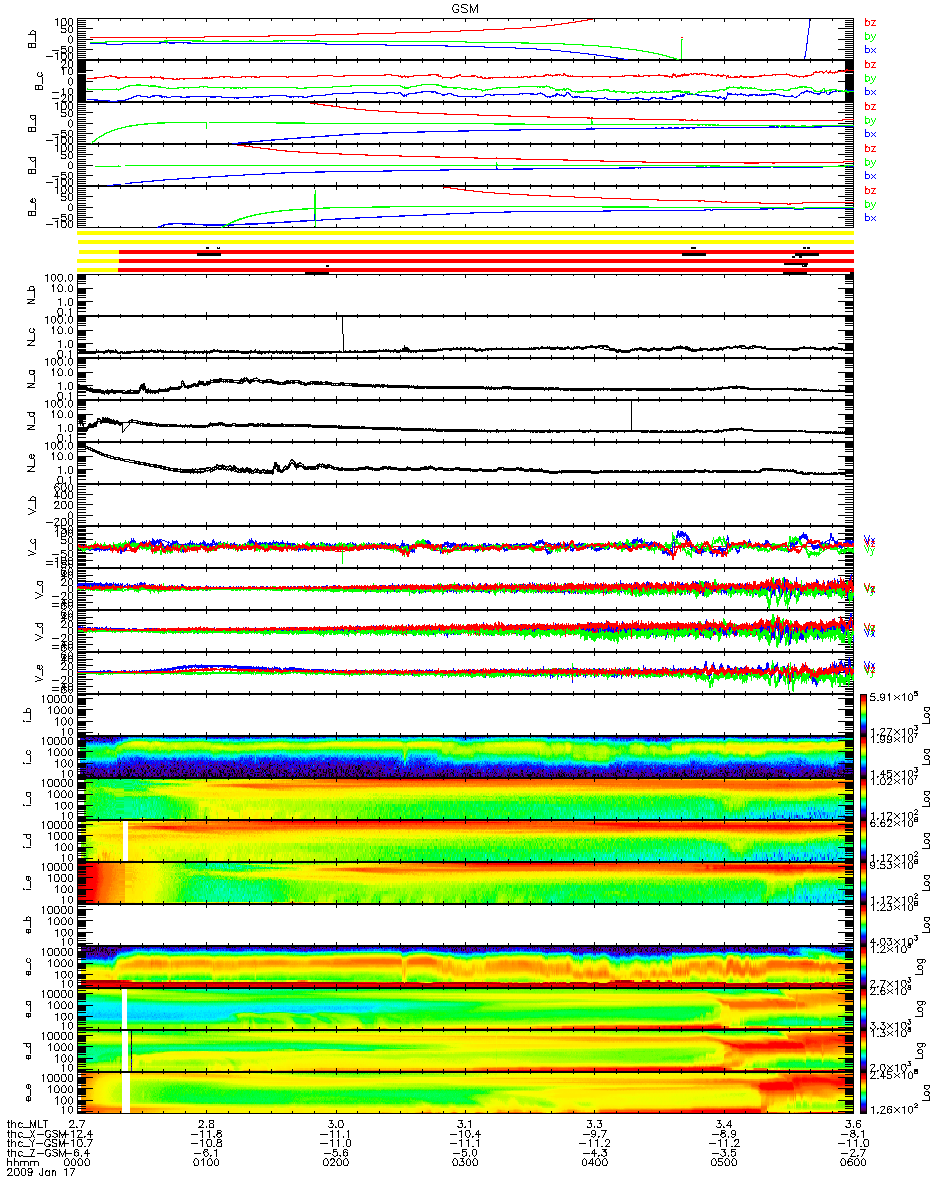Click the MLT value 3.3
This screenshot has height=1200, width=930.
(595, 1123)
